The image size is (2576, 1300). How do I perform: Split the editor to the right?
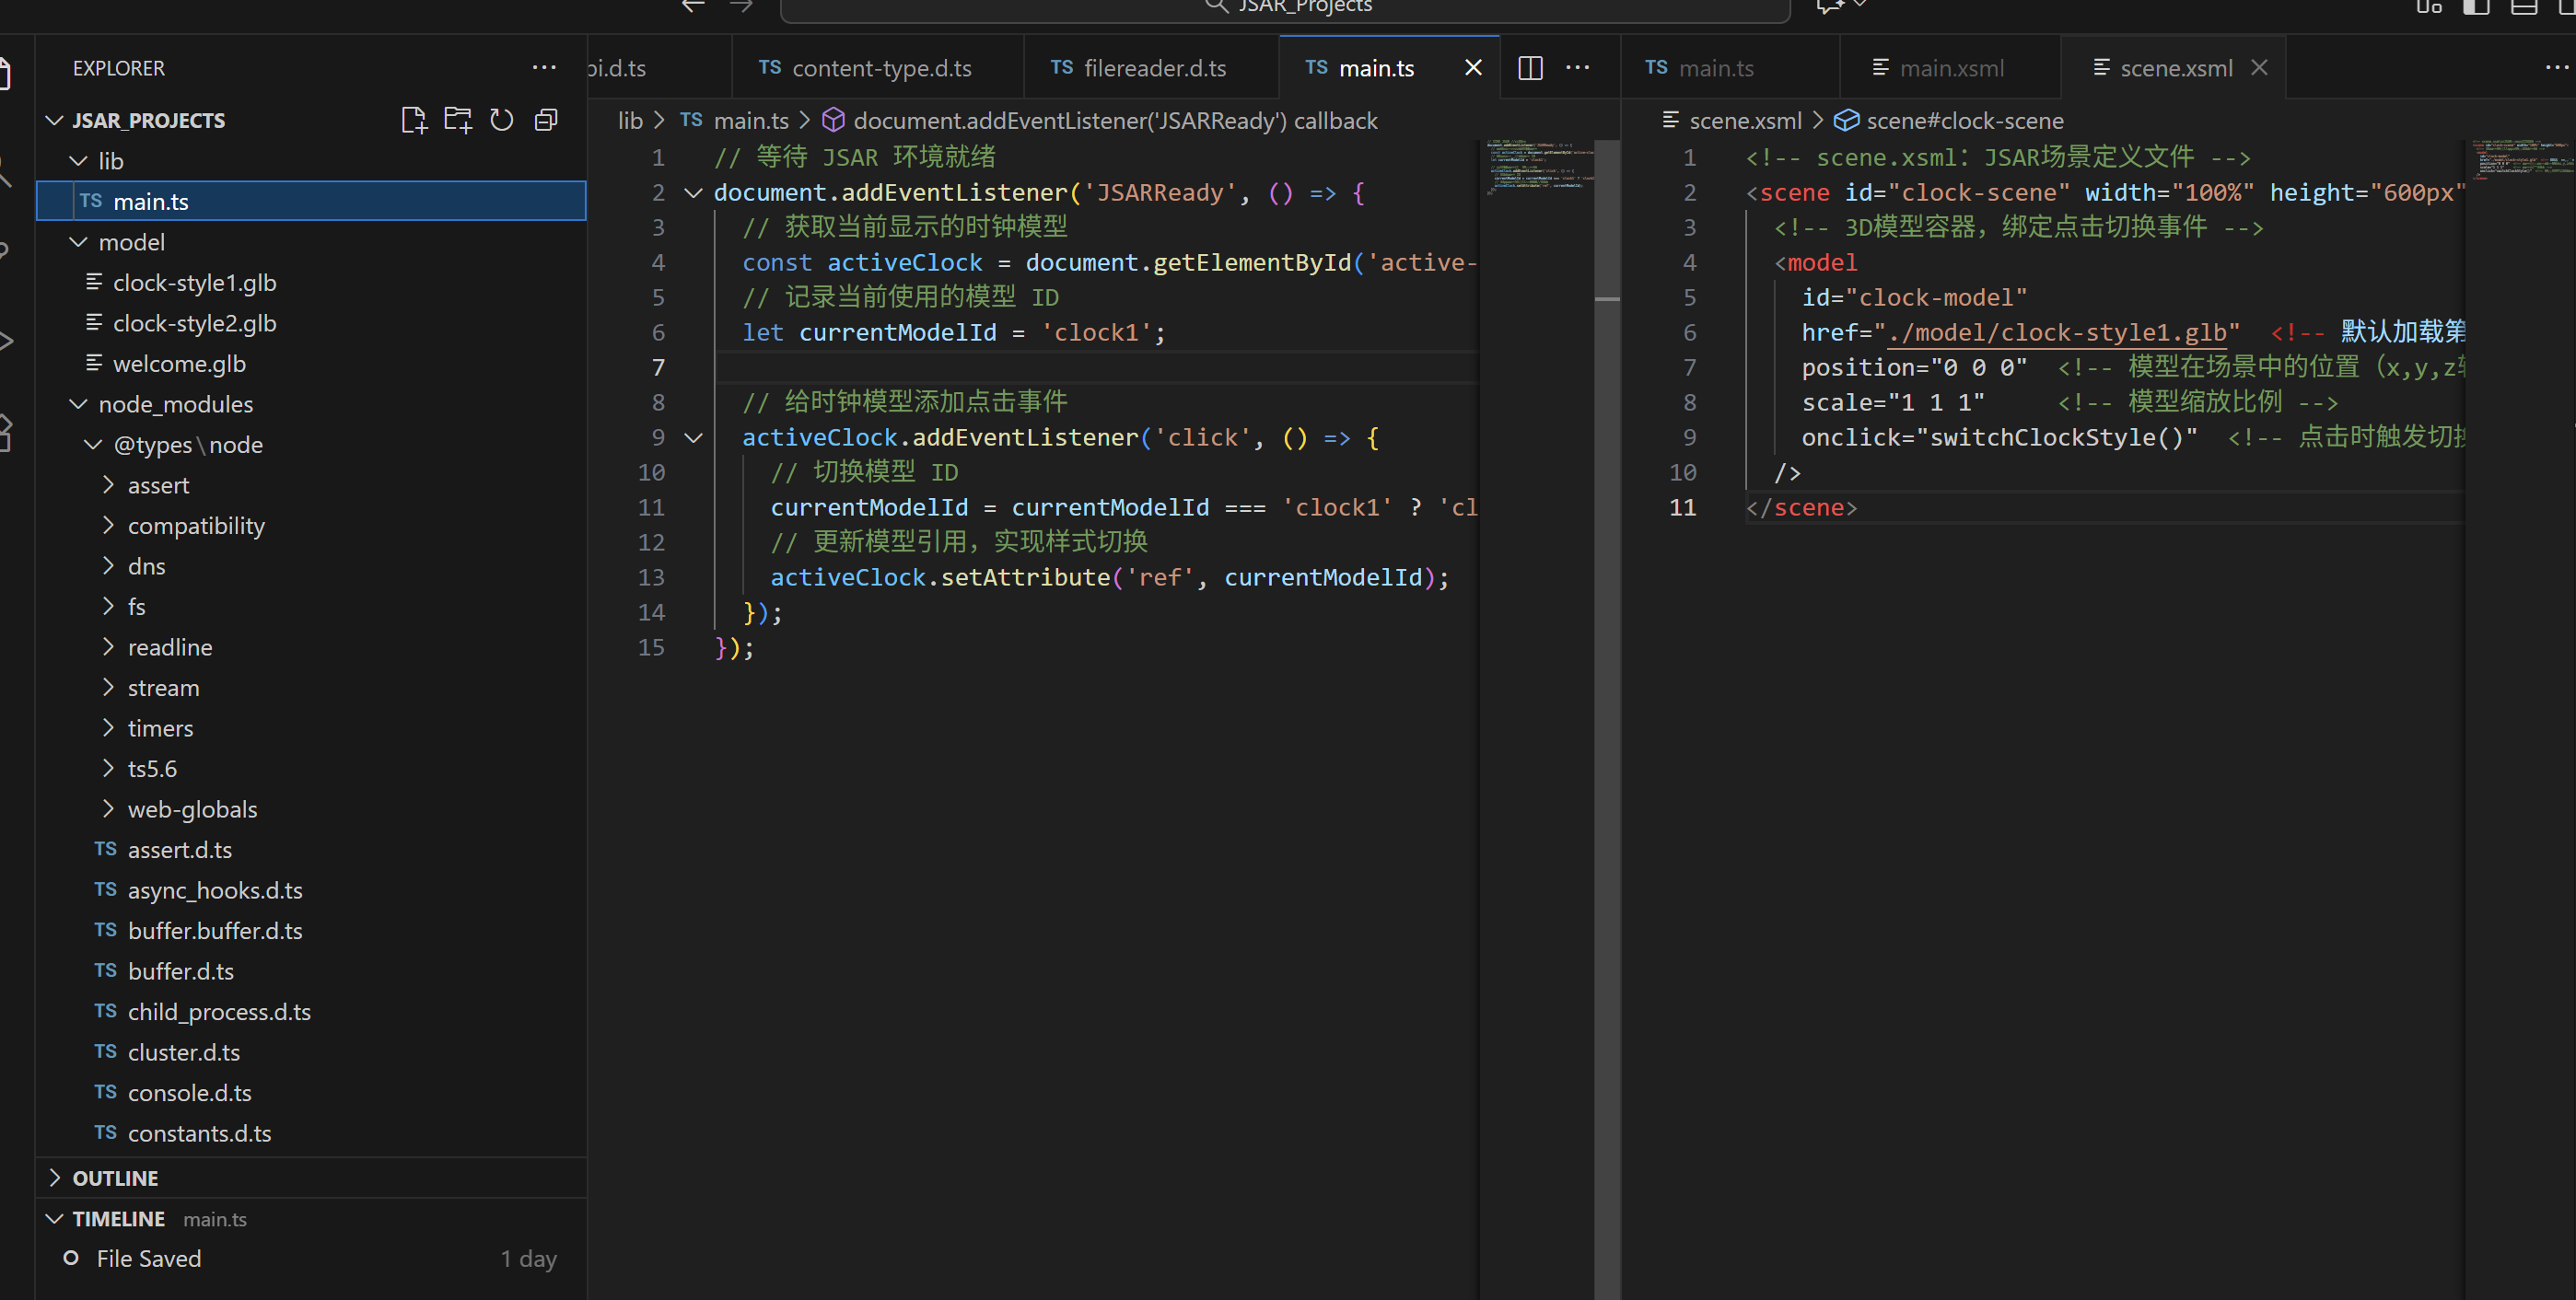point(1530,68)
